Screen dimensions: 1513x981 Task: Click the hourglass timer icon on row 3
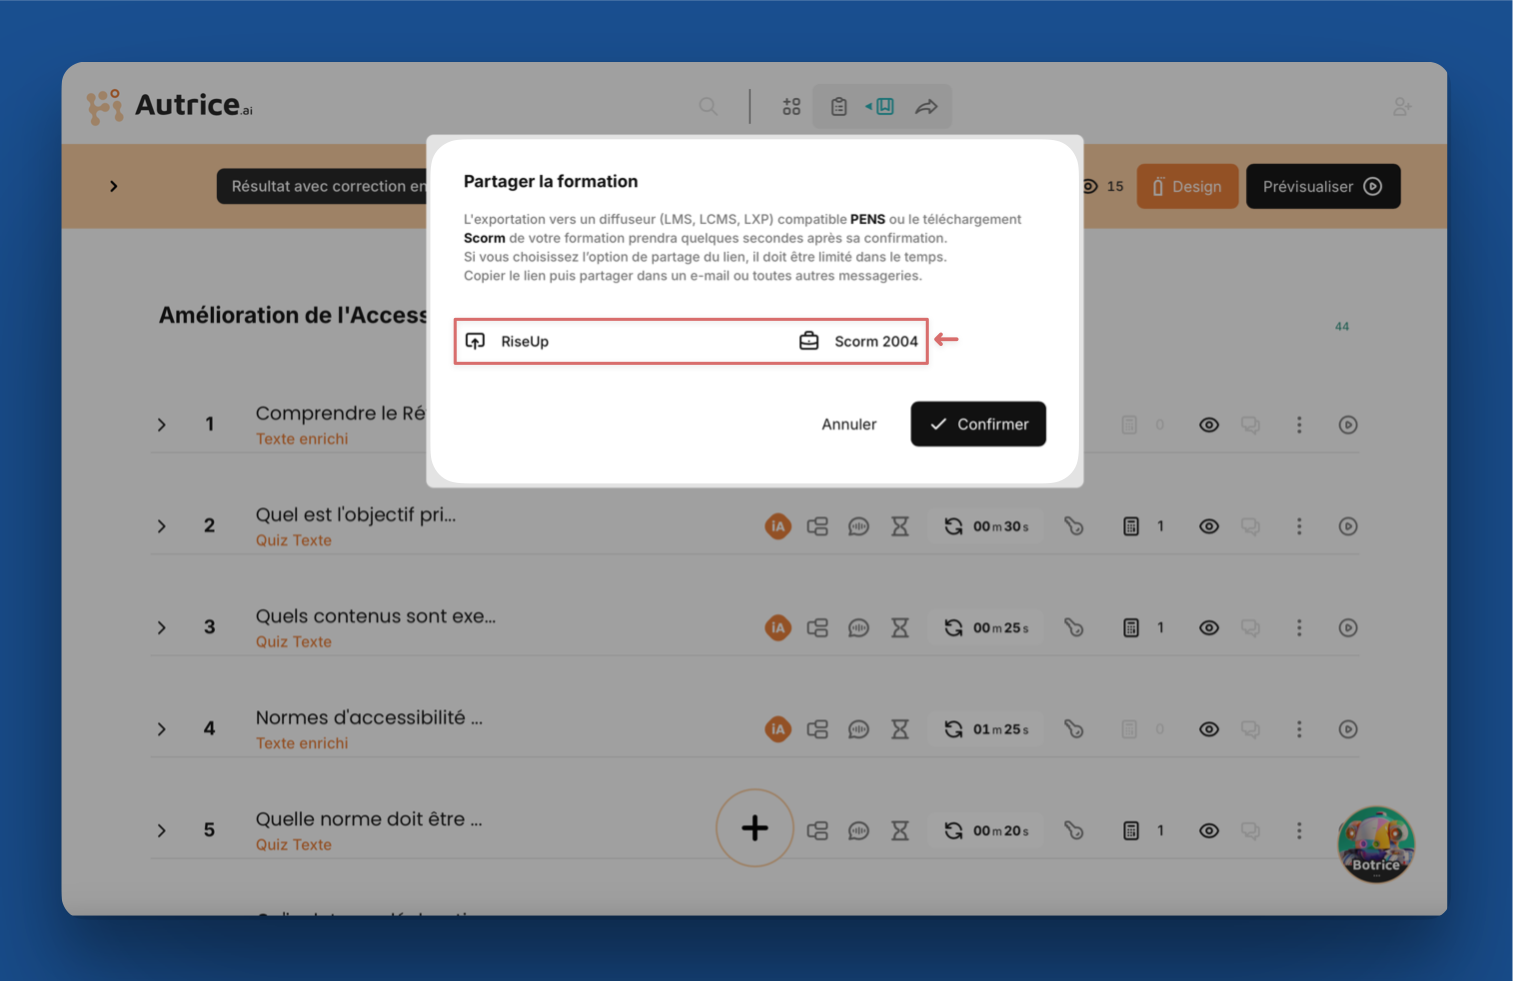(x=900, y=628)
